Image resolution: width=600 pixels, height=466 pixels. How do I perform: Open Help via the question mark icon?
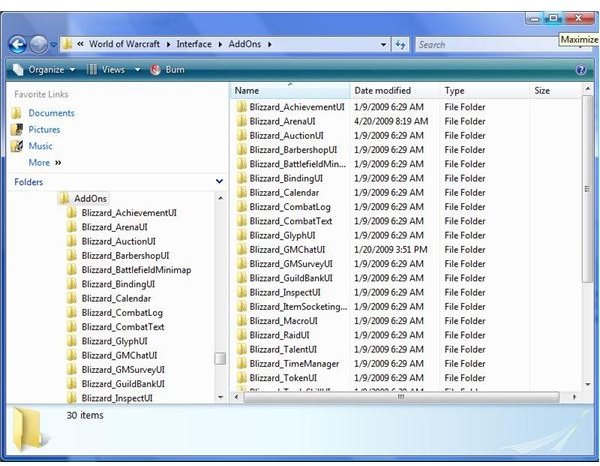tap(580, 70)
